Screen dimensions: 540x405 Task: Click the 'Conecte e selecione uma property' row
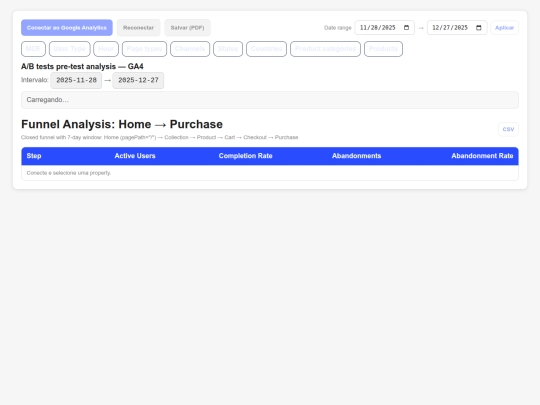click(270, 173)
